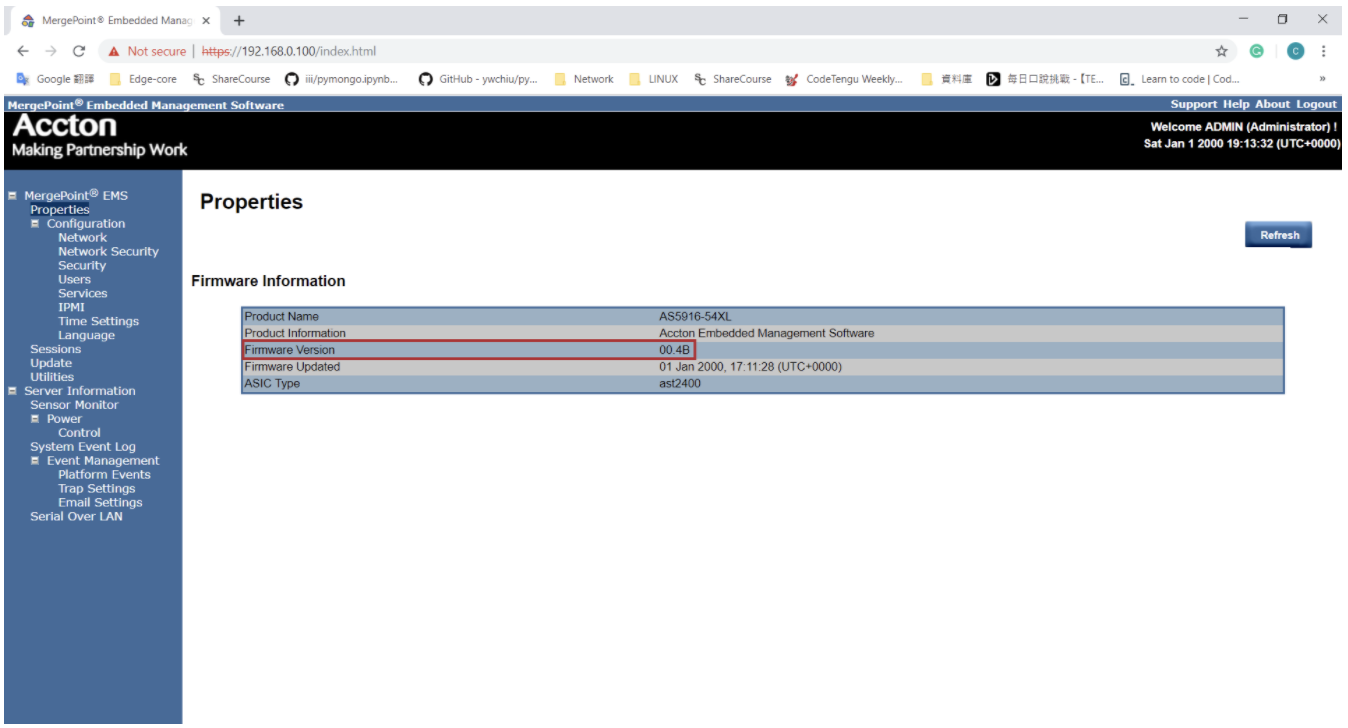Select Properties in the sidebar
Viewport: 1348px width, 728px height.
60,210
